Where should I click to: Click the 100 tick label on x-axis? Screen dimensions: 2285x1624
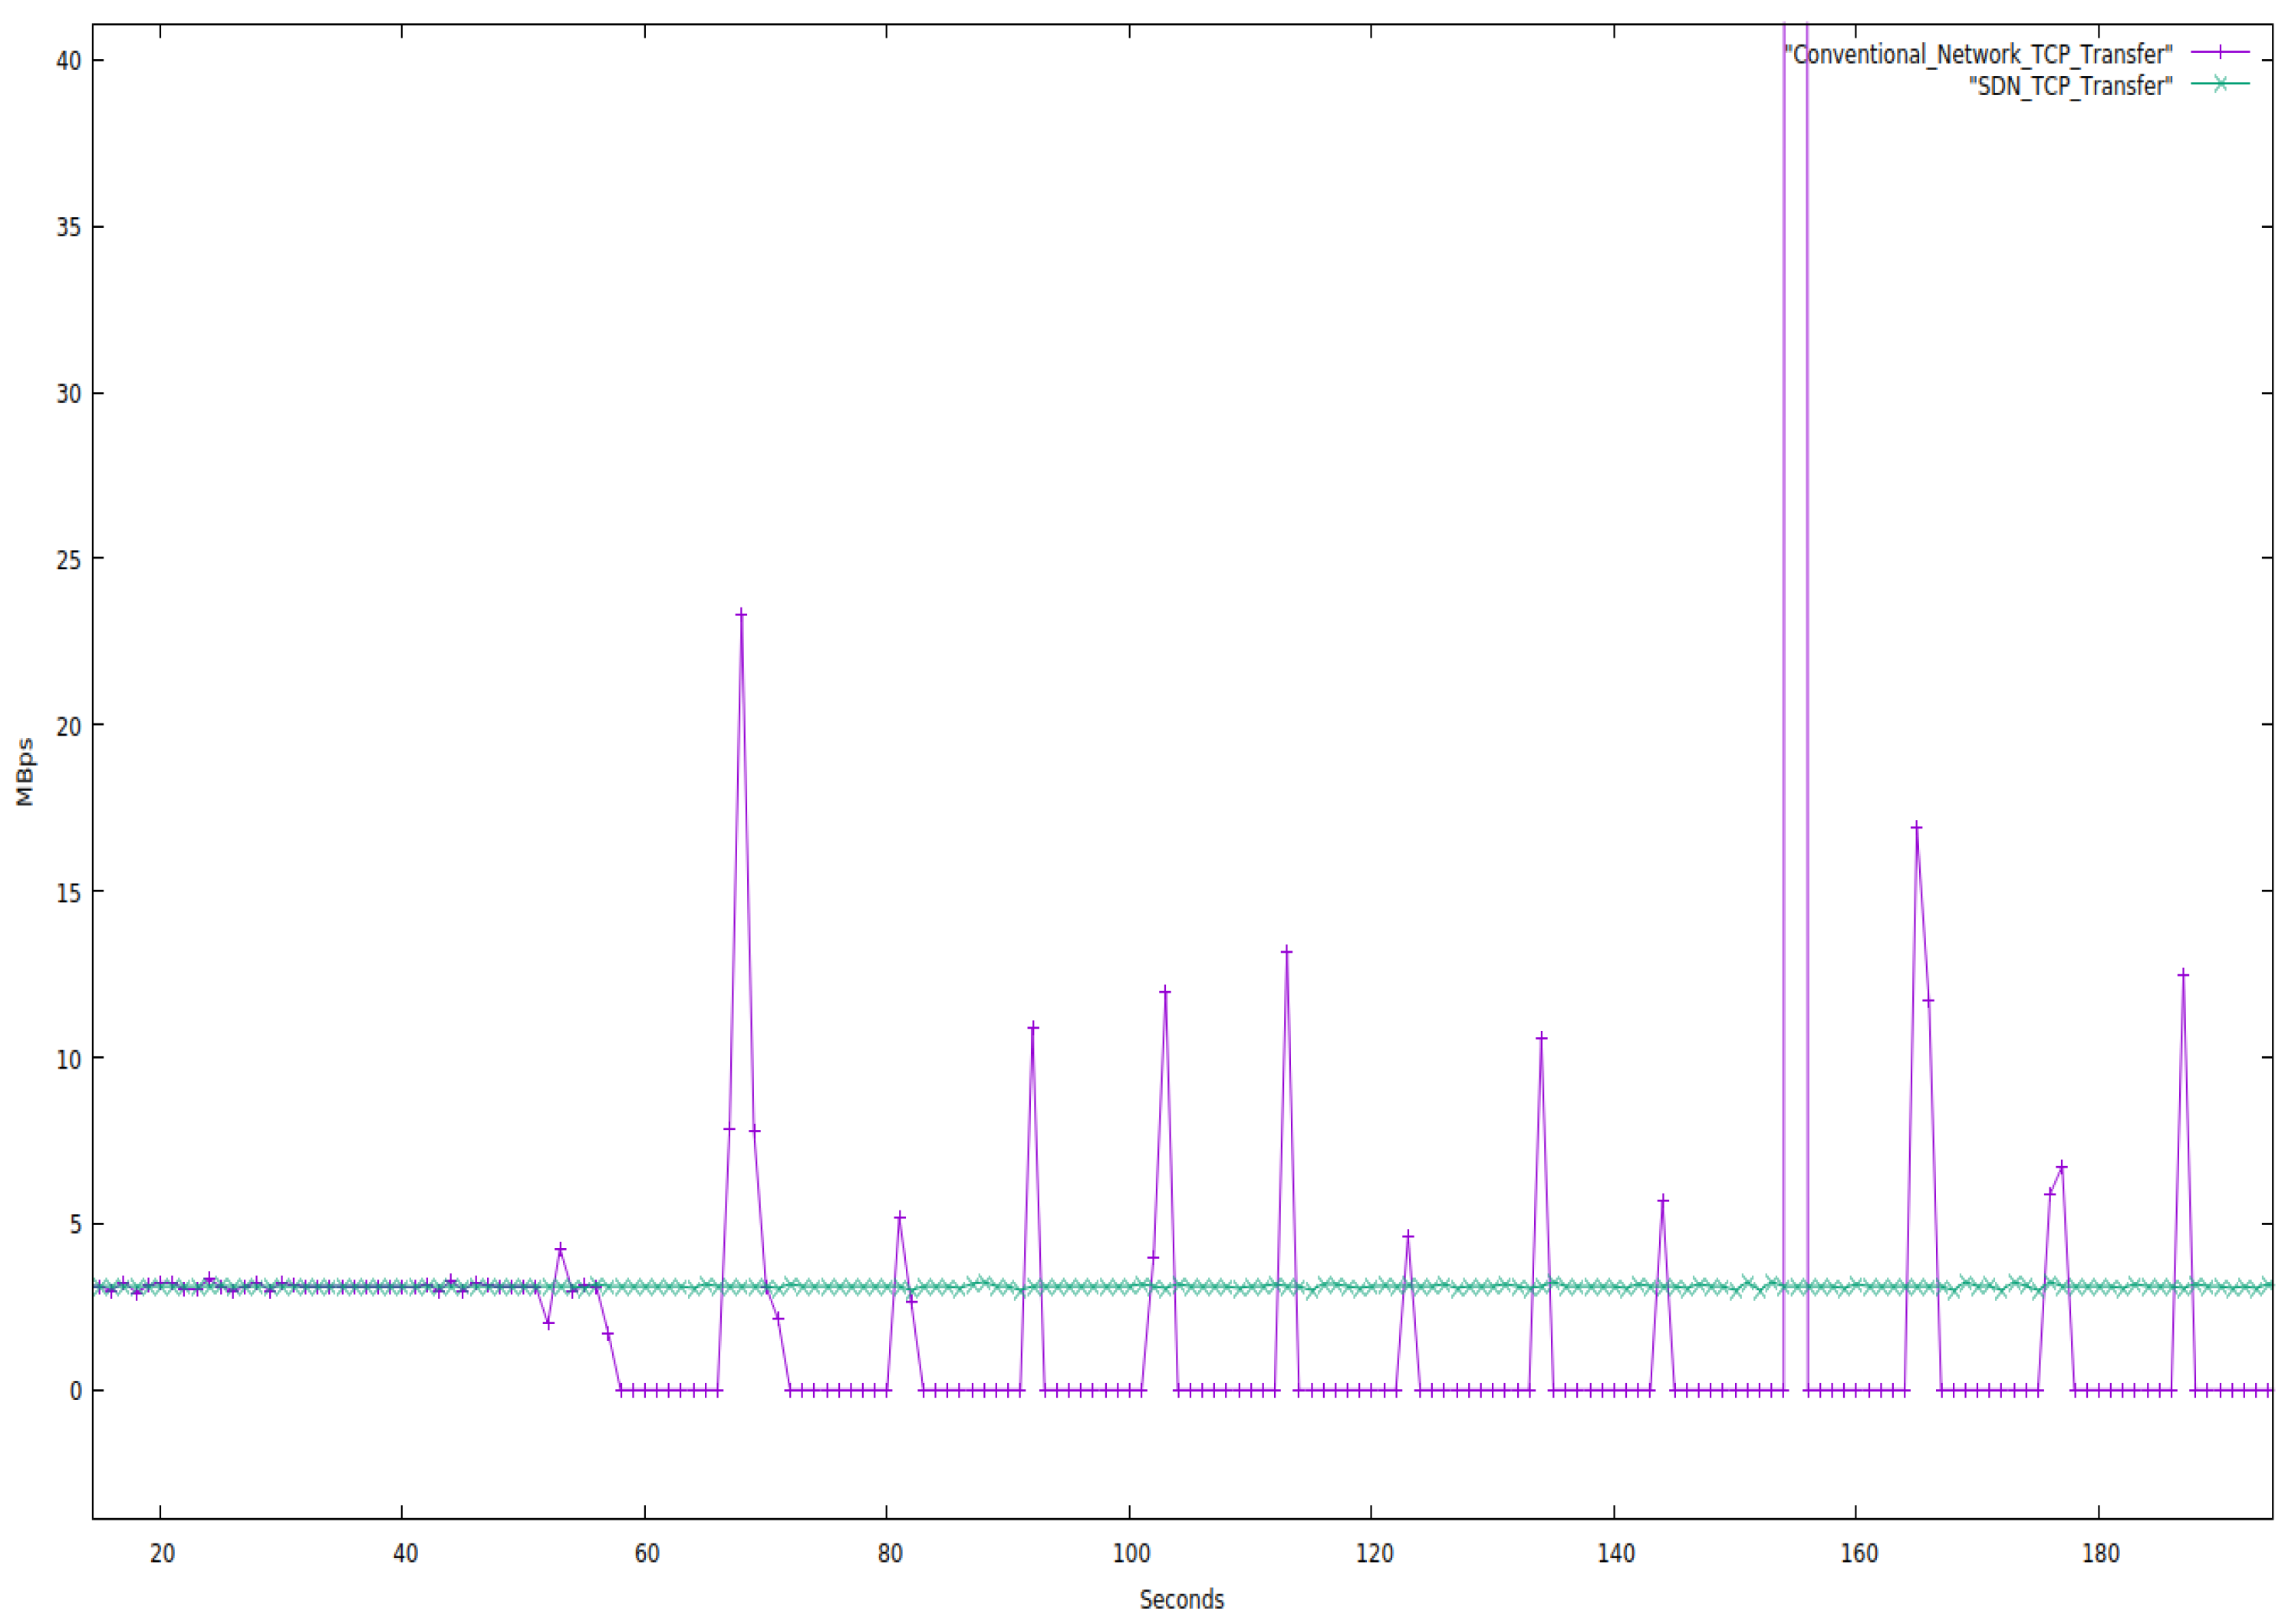click(x=1131, y=1553)
